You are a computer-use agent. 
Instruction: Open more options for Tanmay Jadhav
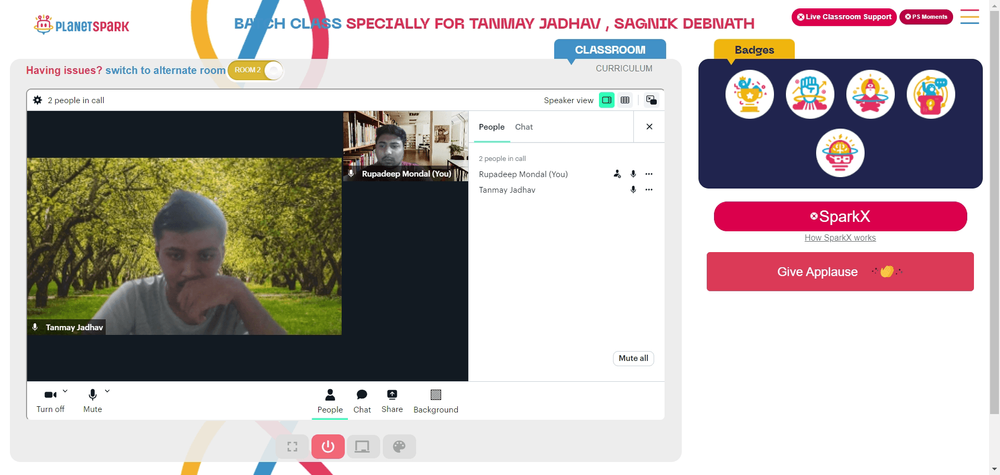649,189
